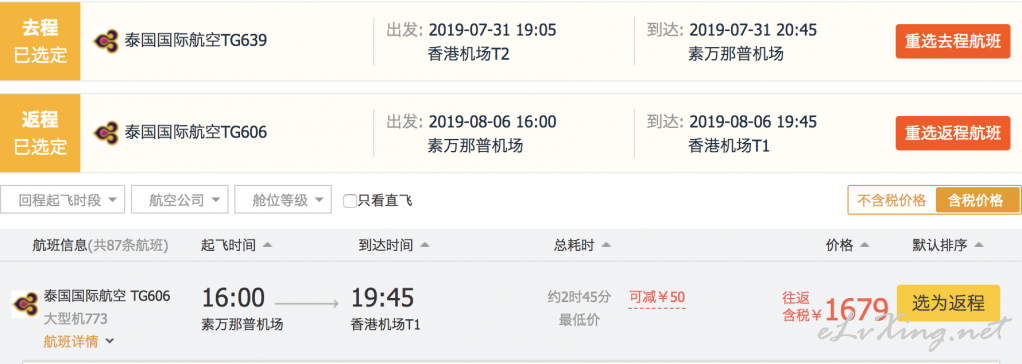The width and height of the screenshot is (1022, 364).
Task: Expand 航班详情 flight details
Action: (79, 341)
